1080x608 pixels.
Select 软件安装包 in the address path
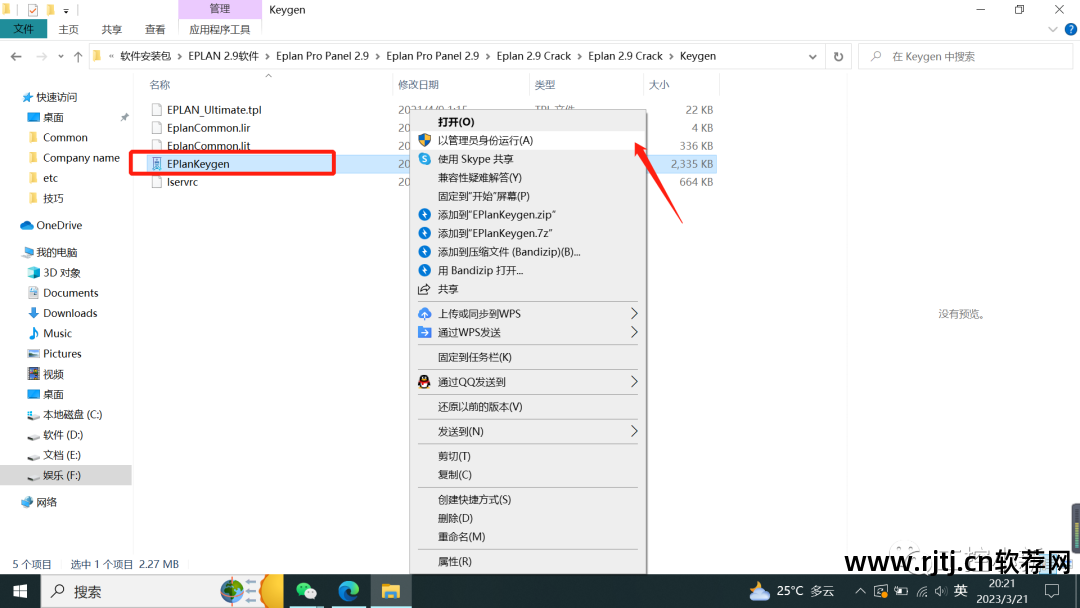coord(145,56)
